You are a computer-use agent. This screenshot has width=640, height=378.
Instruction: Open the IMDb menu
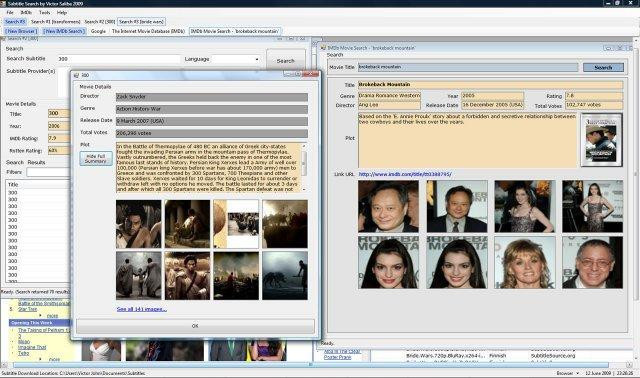coord(26,13)
